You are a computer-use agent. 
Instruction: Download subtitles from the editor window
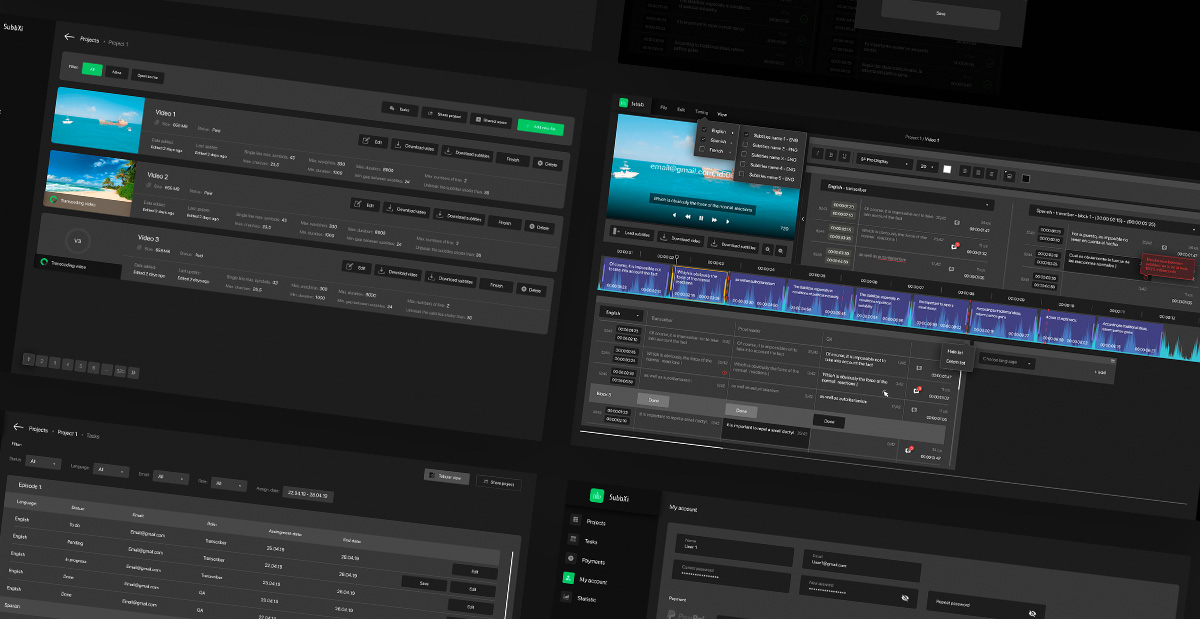[x=733, y=245]
